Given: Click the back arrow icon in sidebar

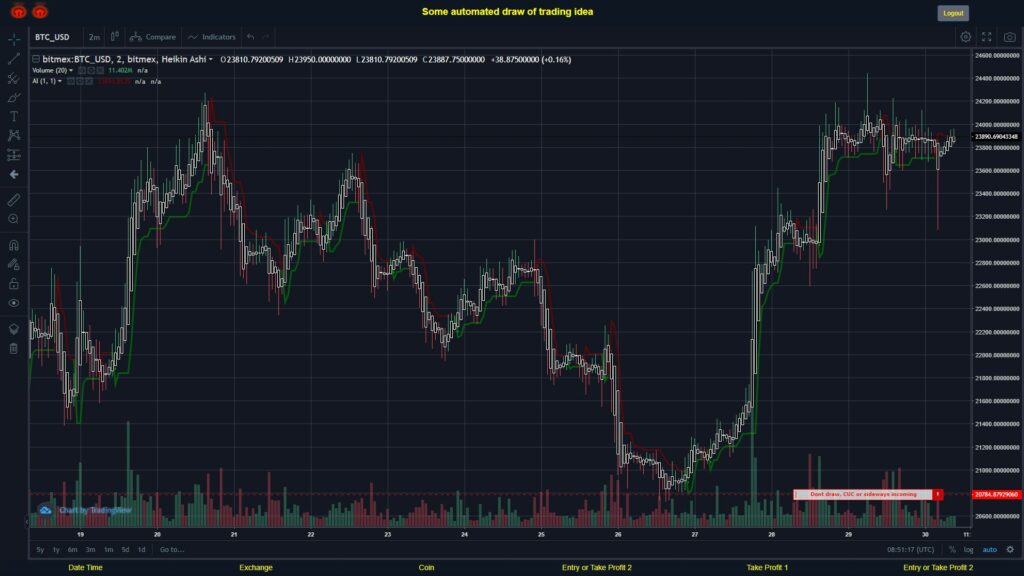Looking at the screenshot, I should (14, 174).
